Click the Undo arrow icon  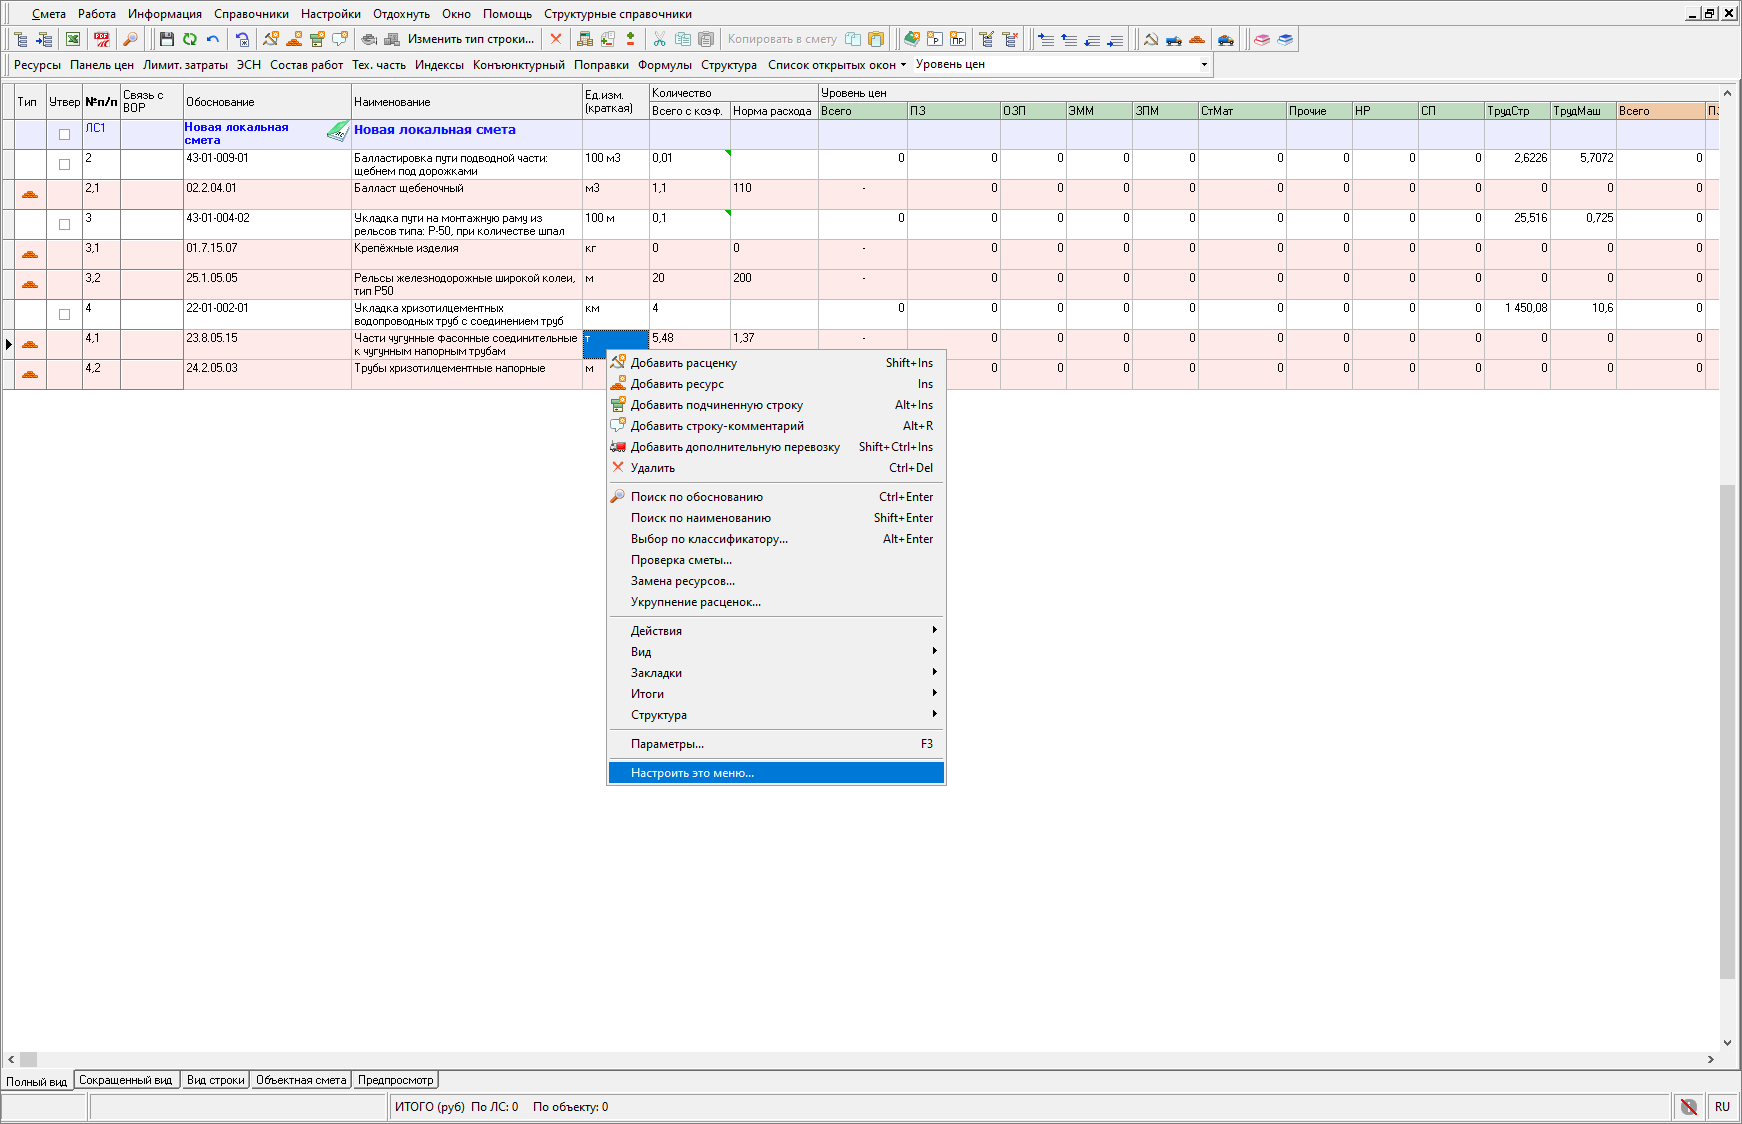(x=213, y=39)
